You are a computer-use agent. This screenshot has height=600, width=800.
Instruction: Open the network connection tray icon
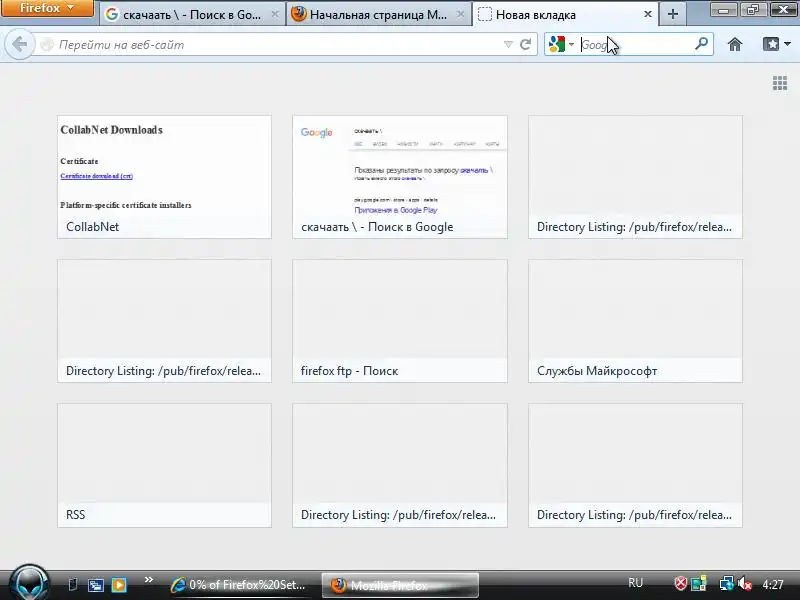coord(726,584)
